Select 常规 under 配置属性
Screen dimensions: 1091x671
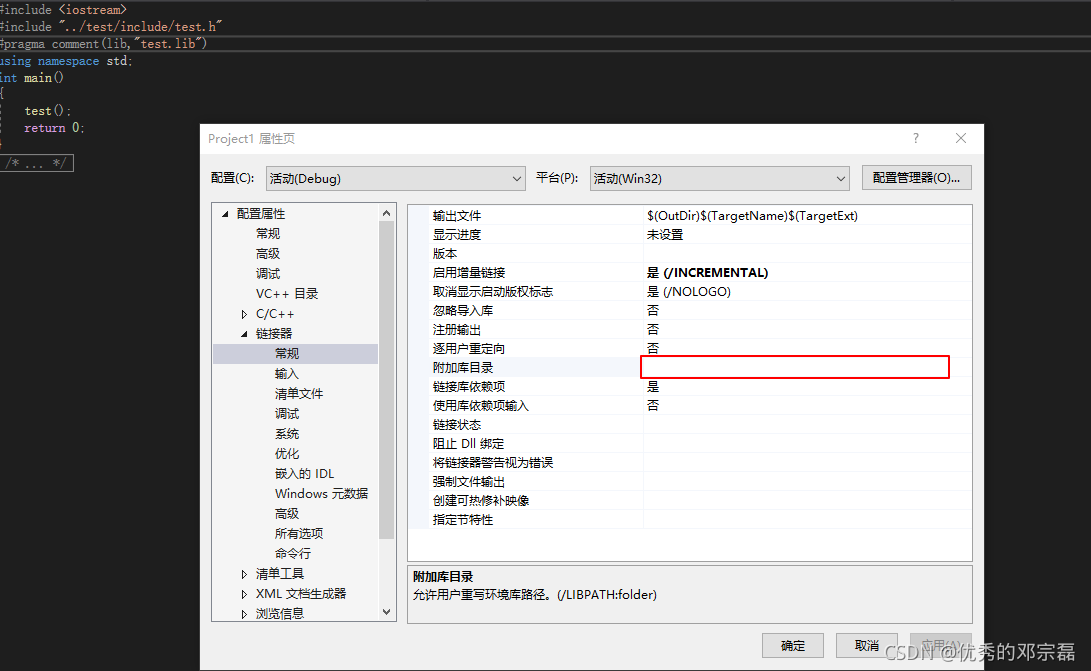tap(268, 234)
